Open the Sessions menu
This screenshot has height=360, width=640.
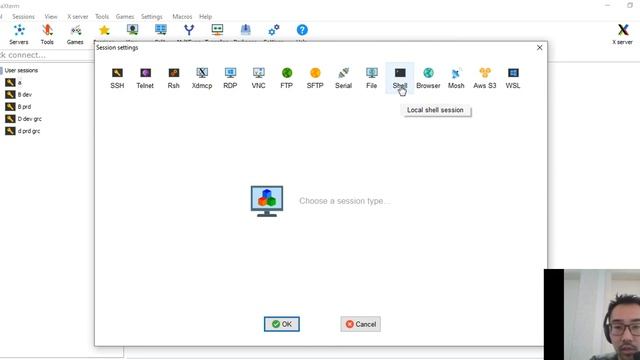coord(23,17)
